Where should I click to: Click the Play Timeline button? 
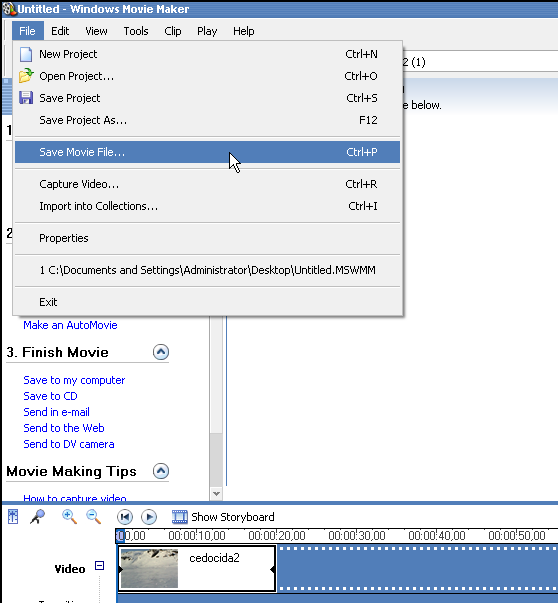pyautogui.click(x=149, y=517)
